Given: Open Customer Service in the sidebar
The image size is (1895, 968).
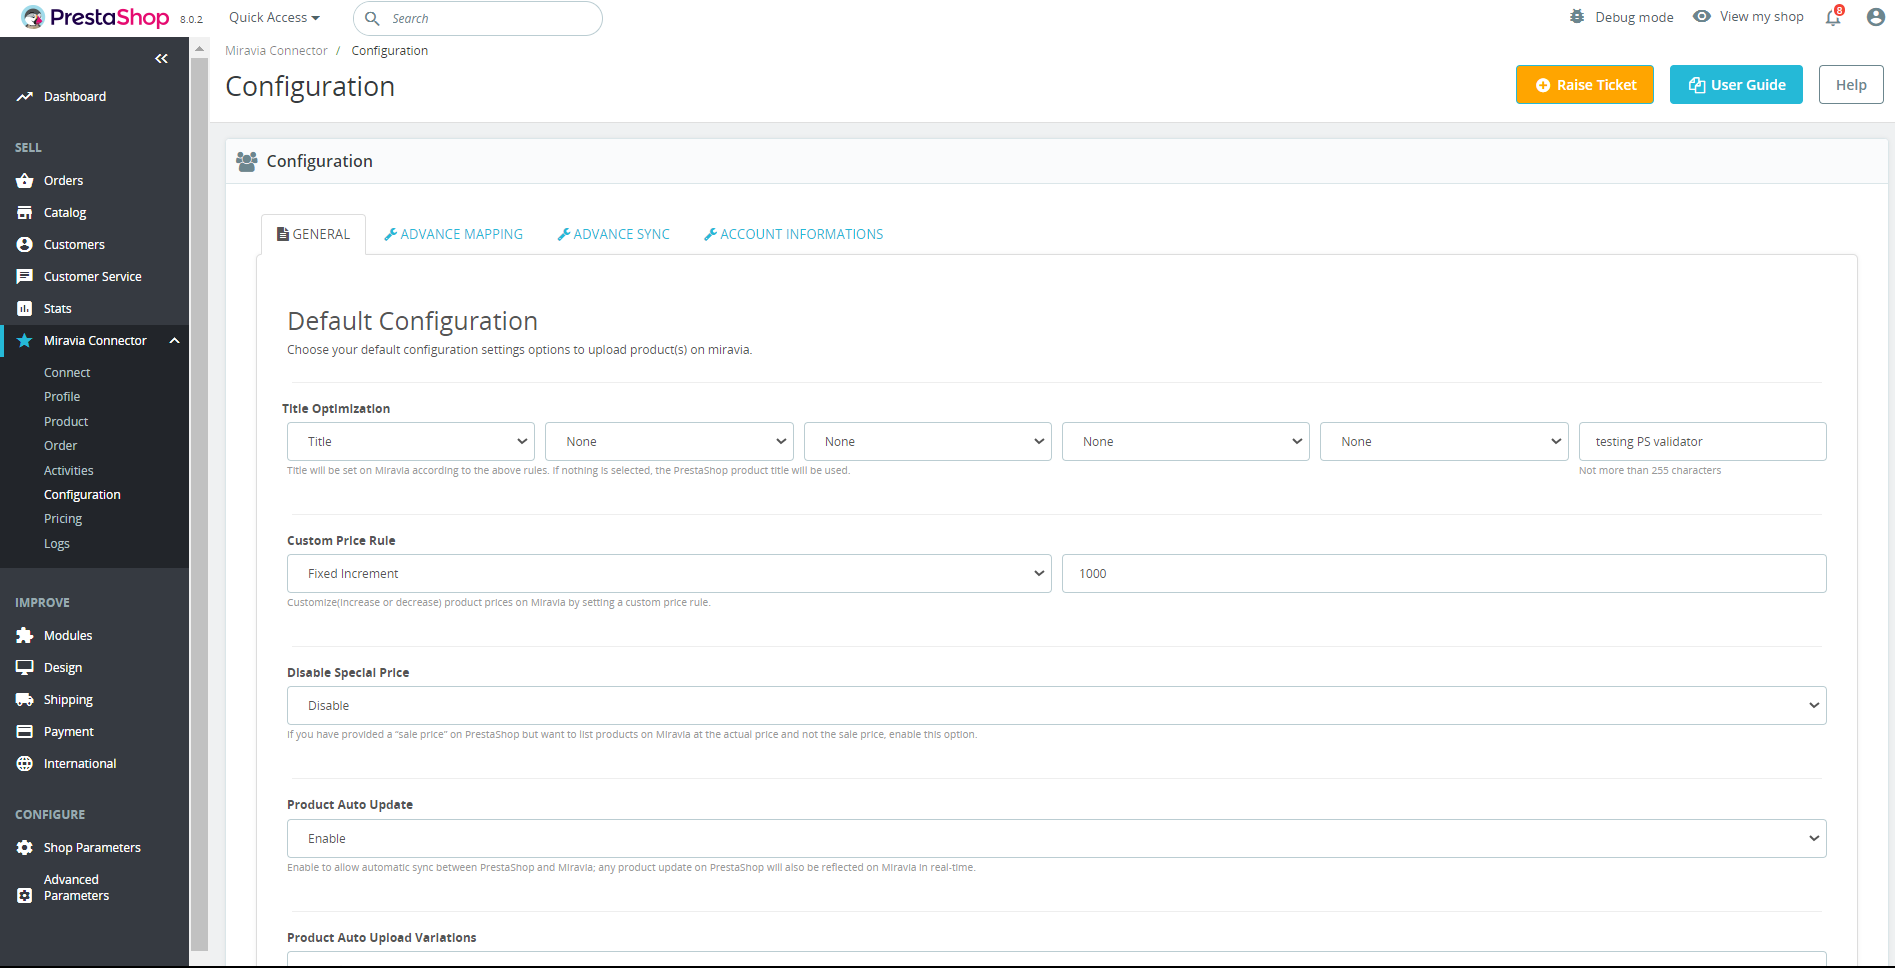Looking at the screenshot, I should [x=93, y=277].
